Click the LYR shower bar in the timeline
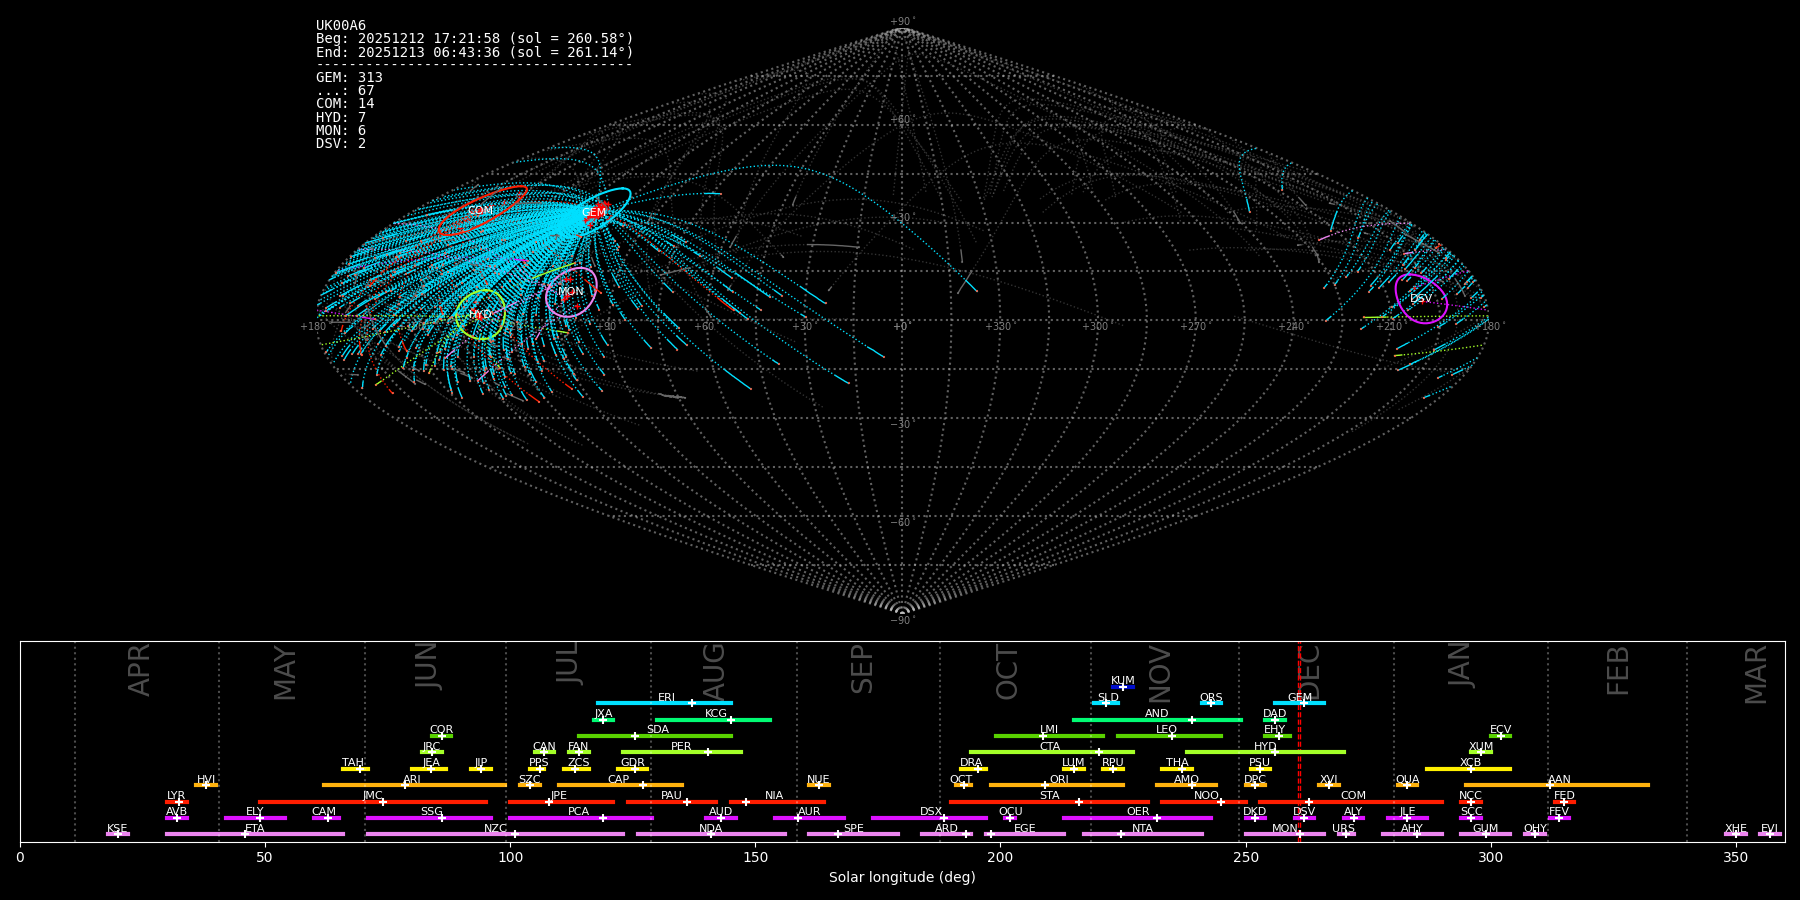Screen dimensions: 1800x900 point(177,801)
